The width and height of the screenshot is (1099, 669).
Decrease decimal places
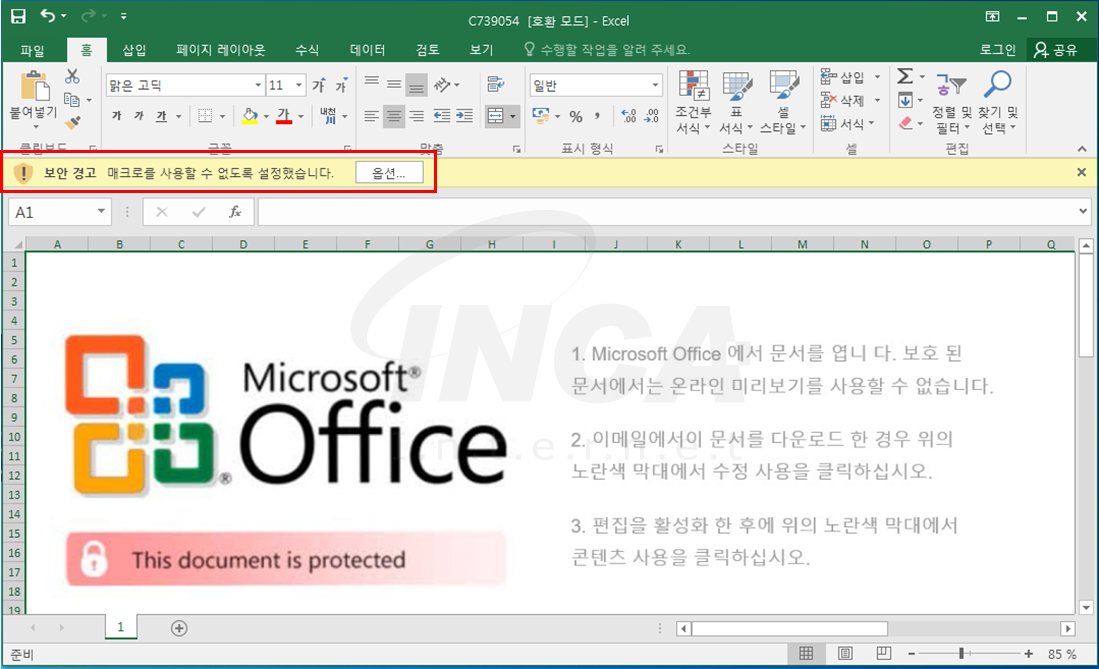pyautogui.click(x=652, y=116)
